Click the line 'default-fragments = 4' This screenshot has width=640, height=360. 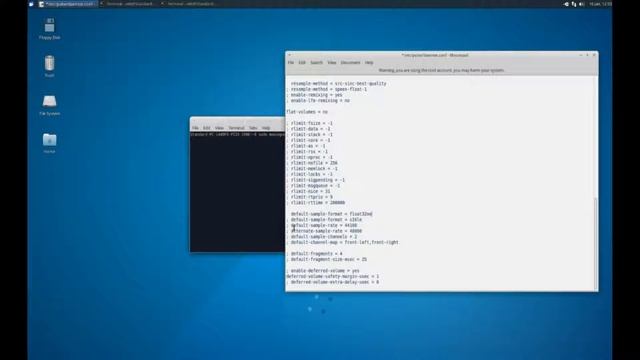pos(314,254)
